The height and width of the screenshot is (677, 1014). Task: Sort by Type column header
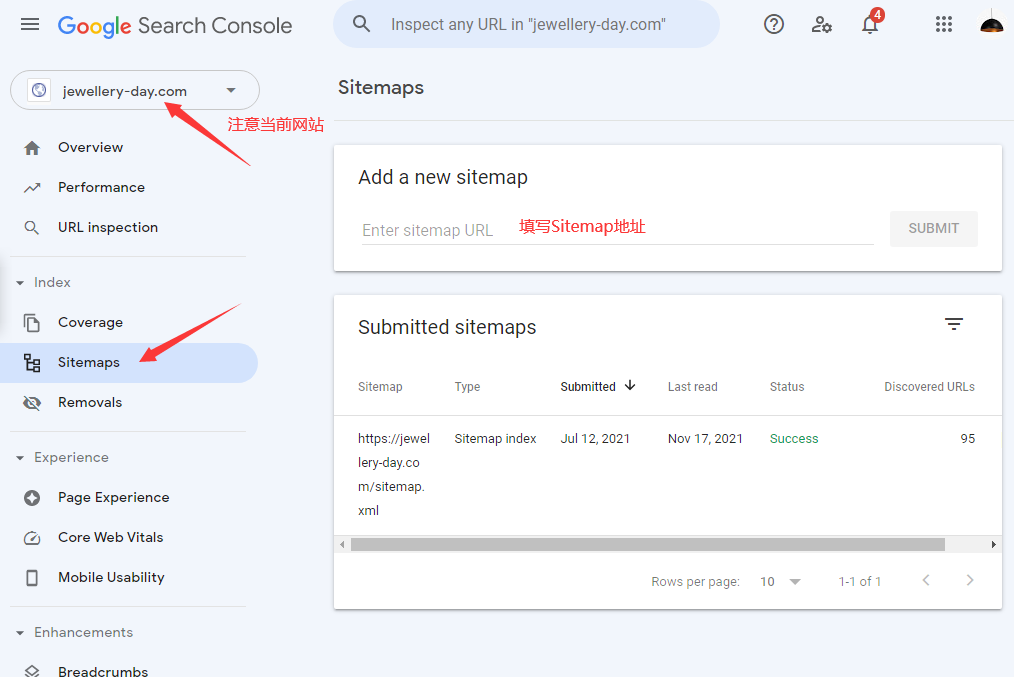click(x=467, y=387)
